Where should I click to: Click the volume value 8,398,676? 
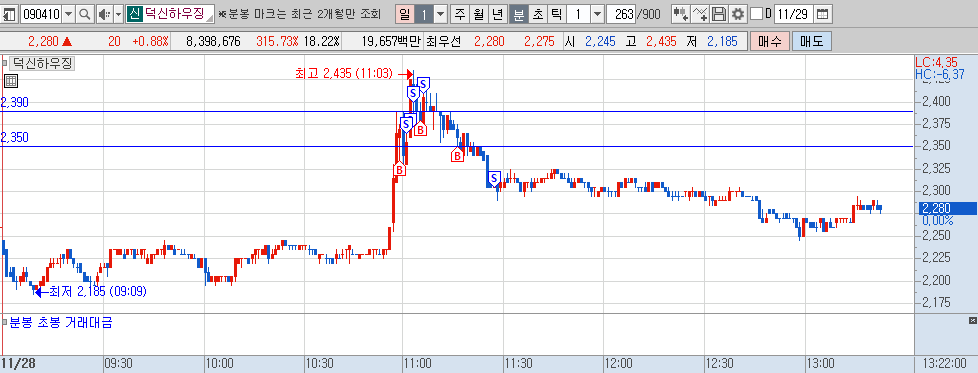pos(214,42)
